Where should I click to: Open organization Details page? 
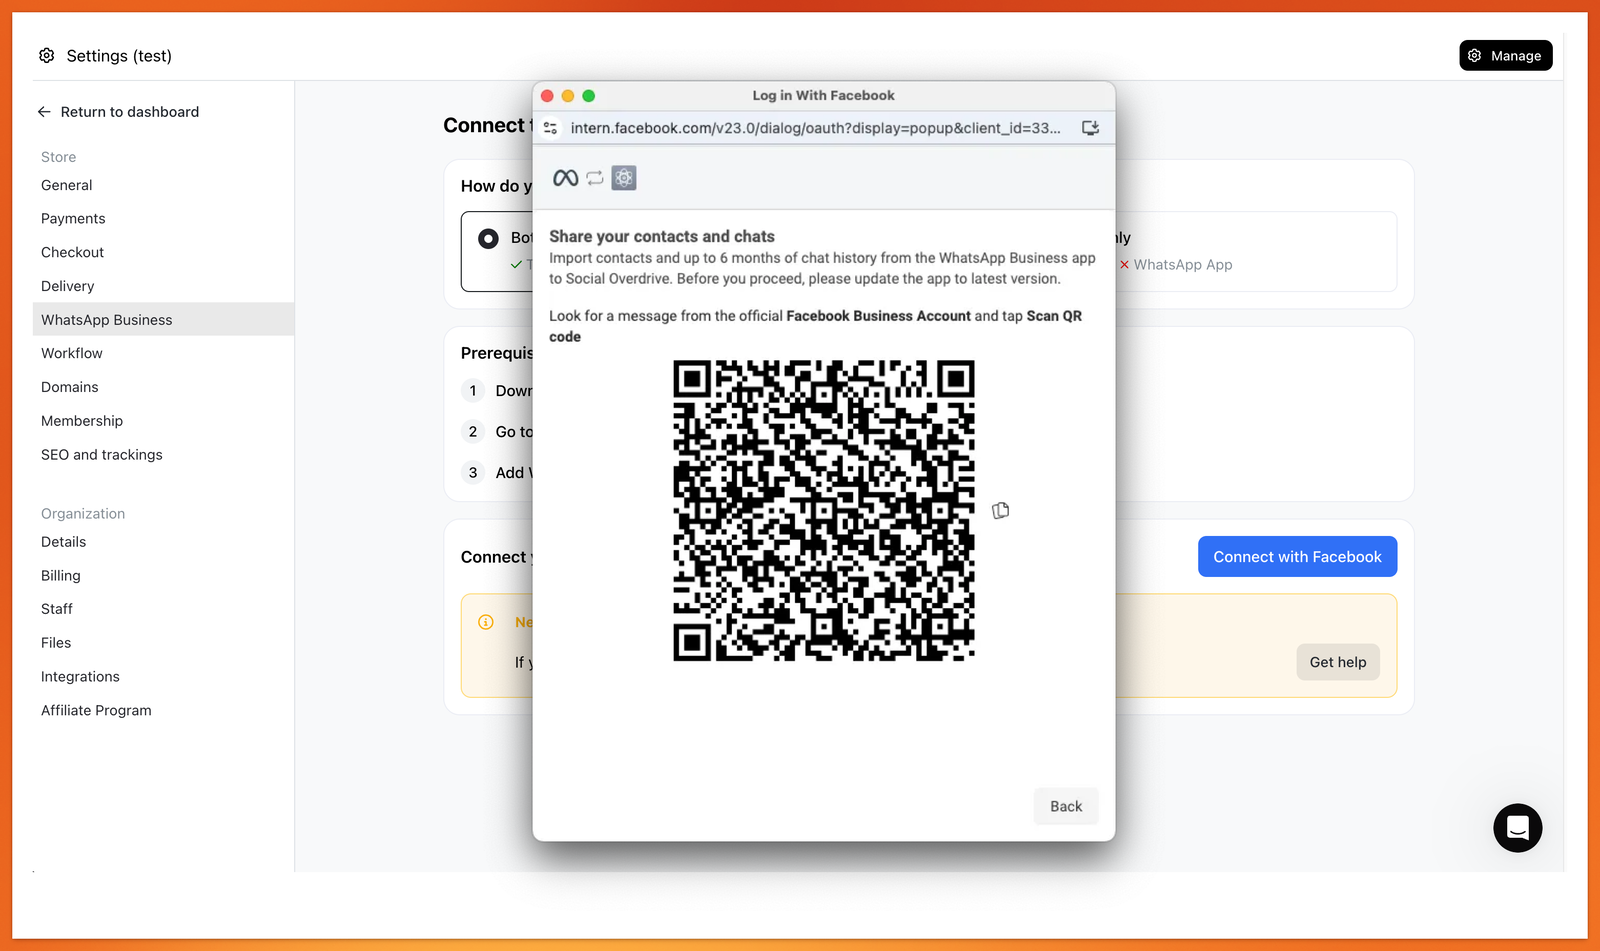pos(64,542)
